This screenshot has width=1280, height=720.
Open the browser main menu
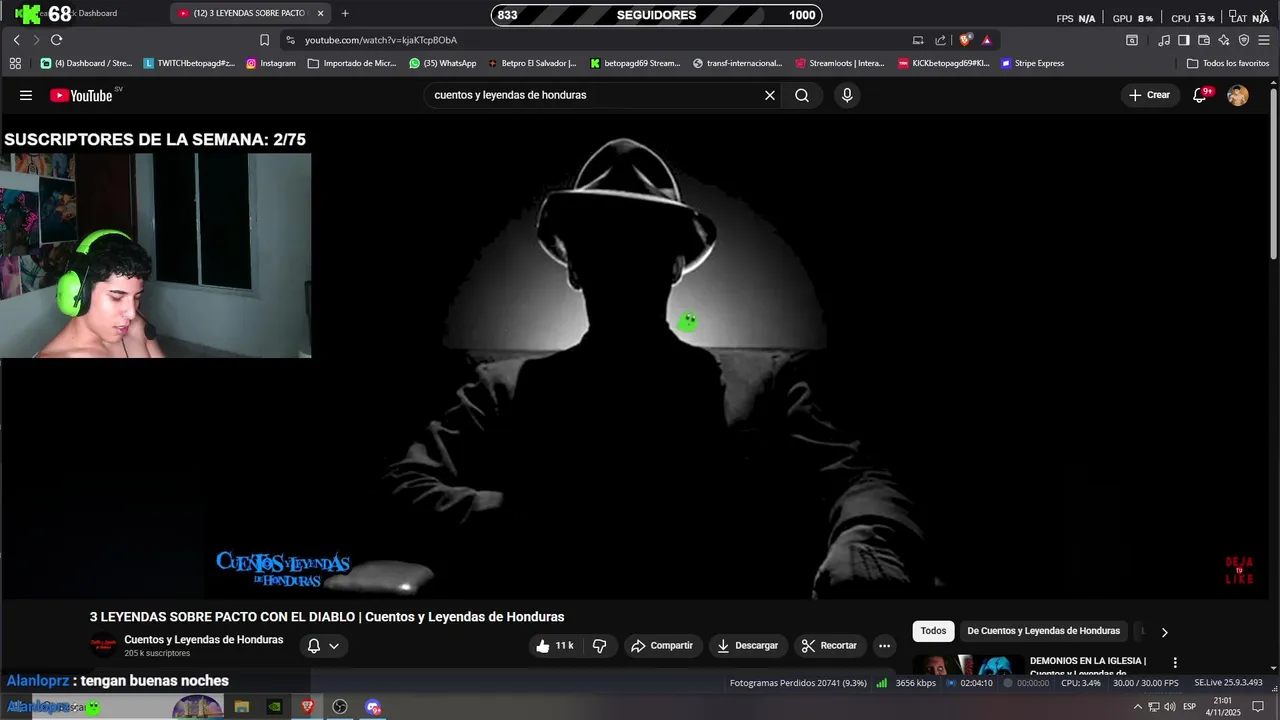pos(1264,40)
